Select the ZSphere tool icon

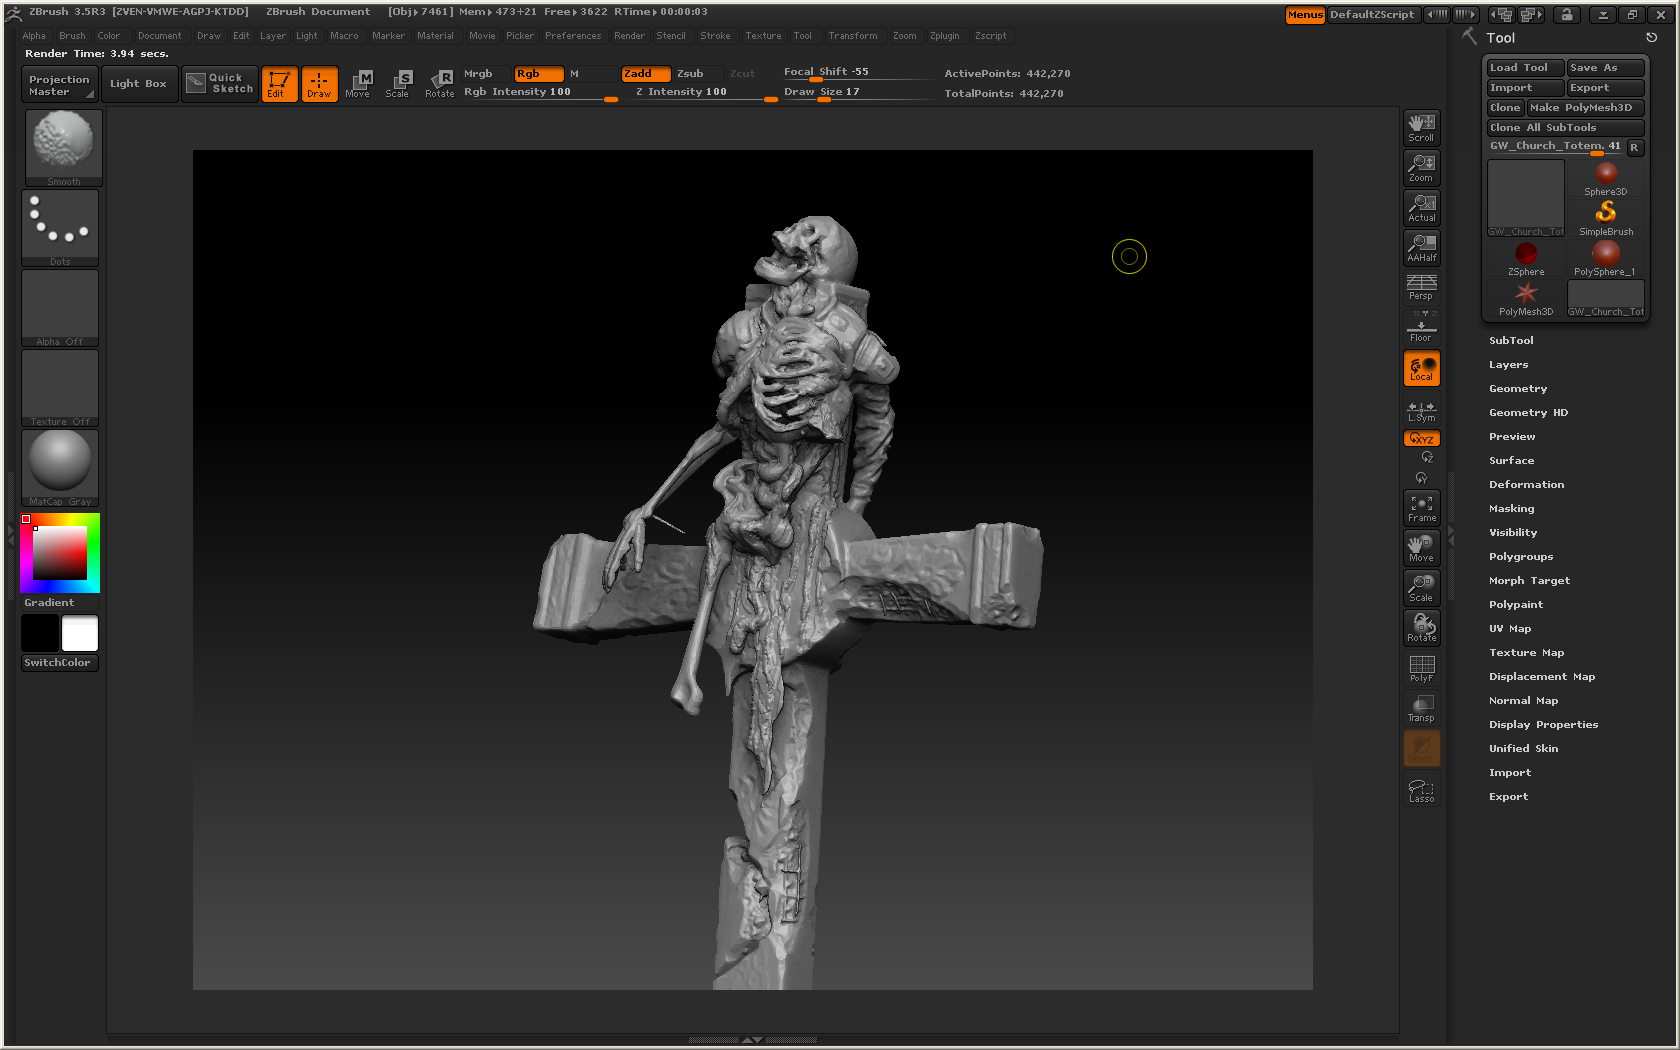point(1526,258)
